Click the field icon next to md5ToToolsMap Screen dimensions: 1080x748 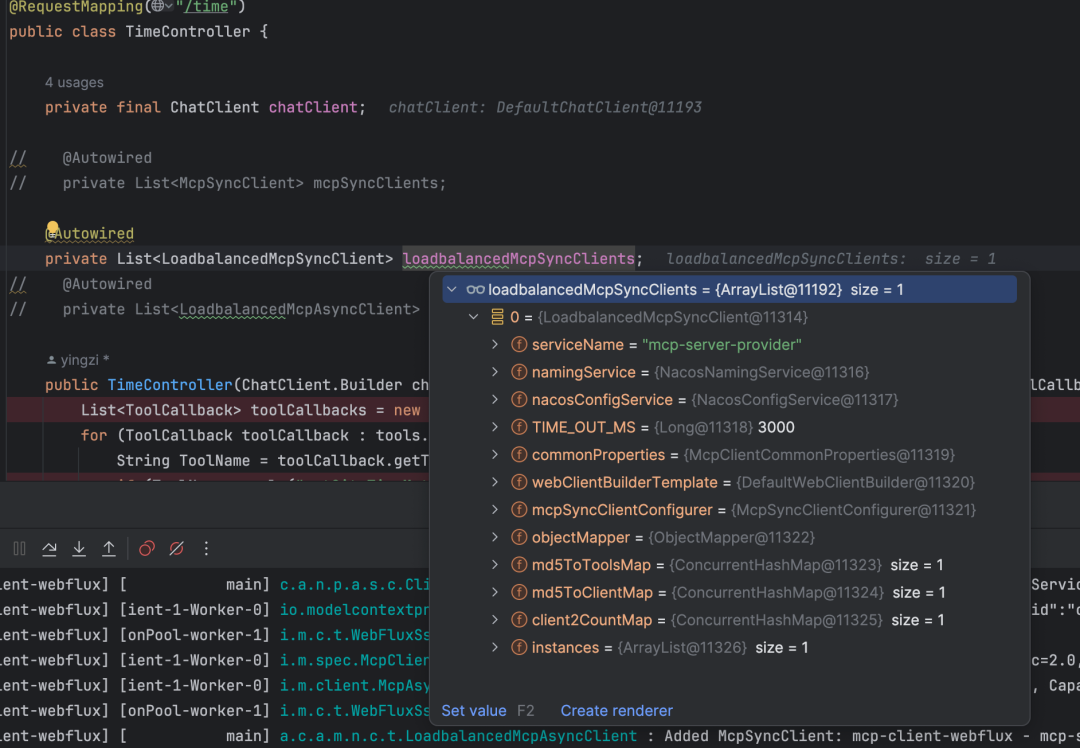coord(519,565)
